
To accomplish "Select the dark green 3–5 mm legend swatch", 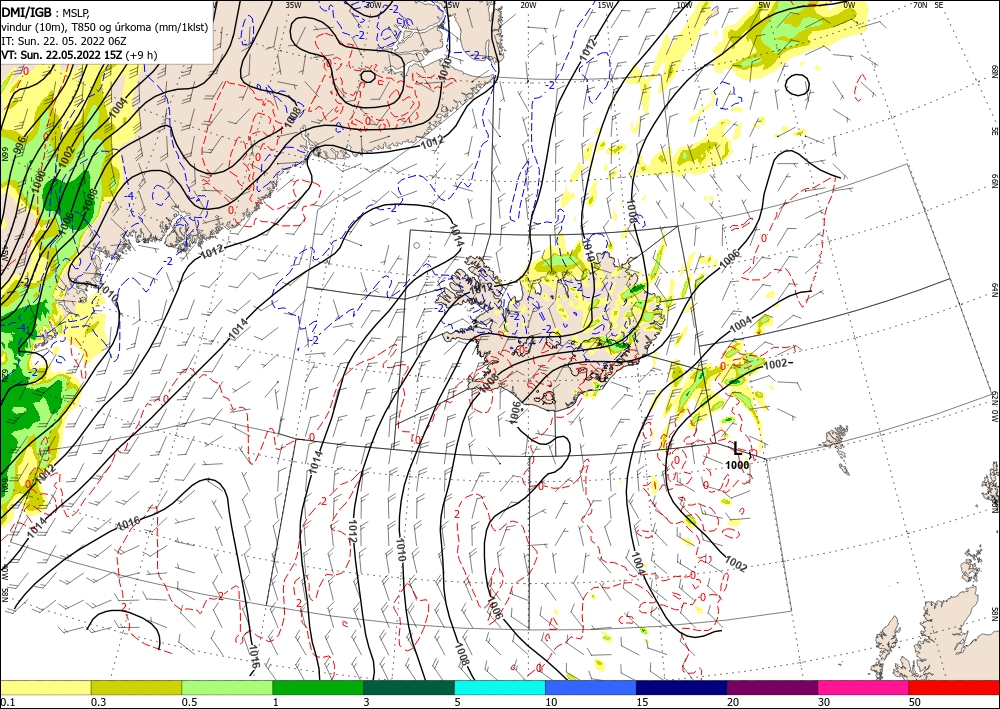I will (409, 687).
